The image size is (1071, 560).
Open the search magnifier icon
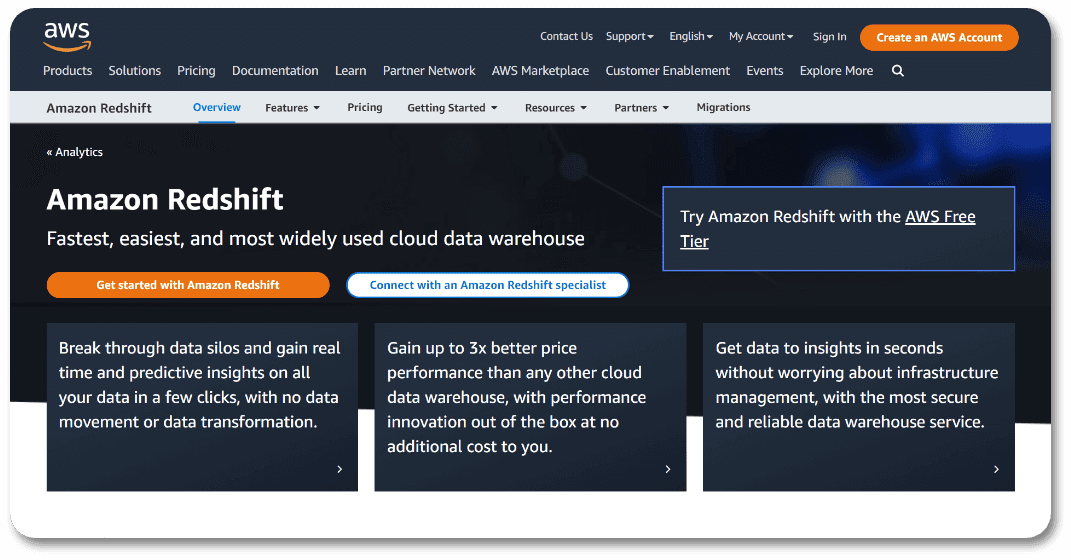pyautogui.click(x=898, y=70)
